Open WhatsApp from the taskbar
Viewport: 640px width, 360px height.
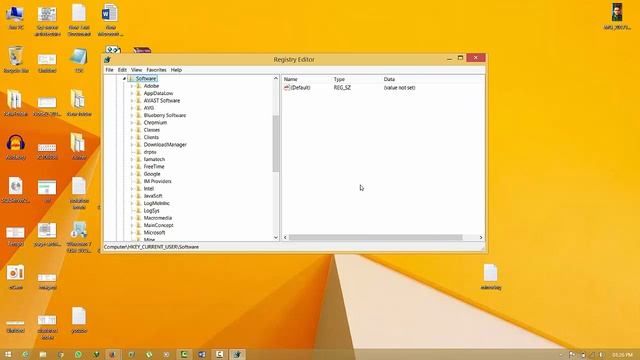click(x=78, y=354)
